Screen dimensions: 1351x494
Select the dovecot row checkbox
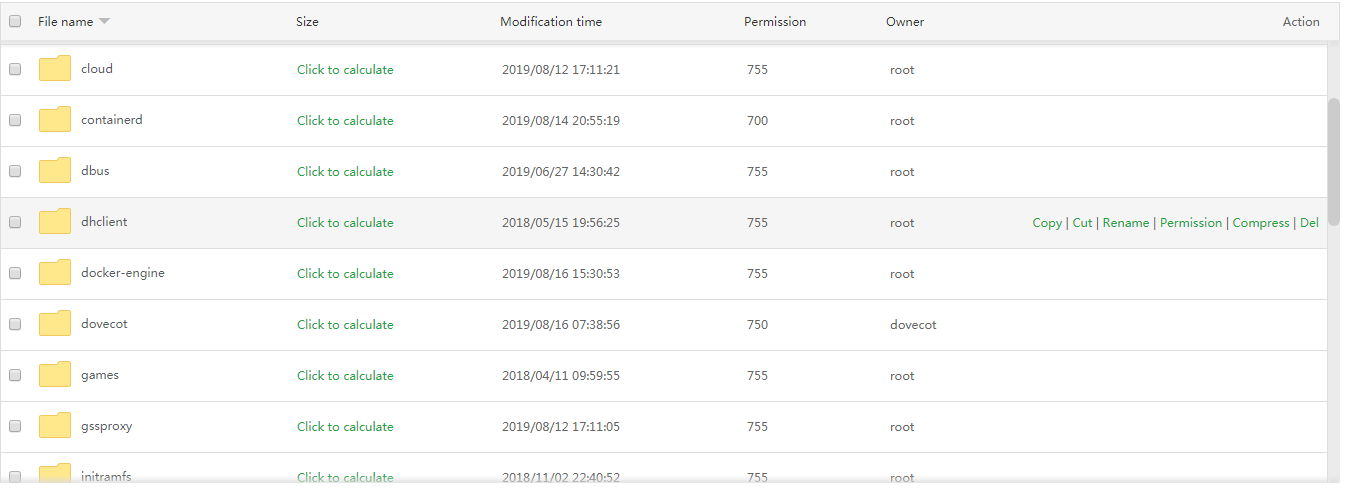point(15,324)
